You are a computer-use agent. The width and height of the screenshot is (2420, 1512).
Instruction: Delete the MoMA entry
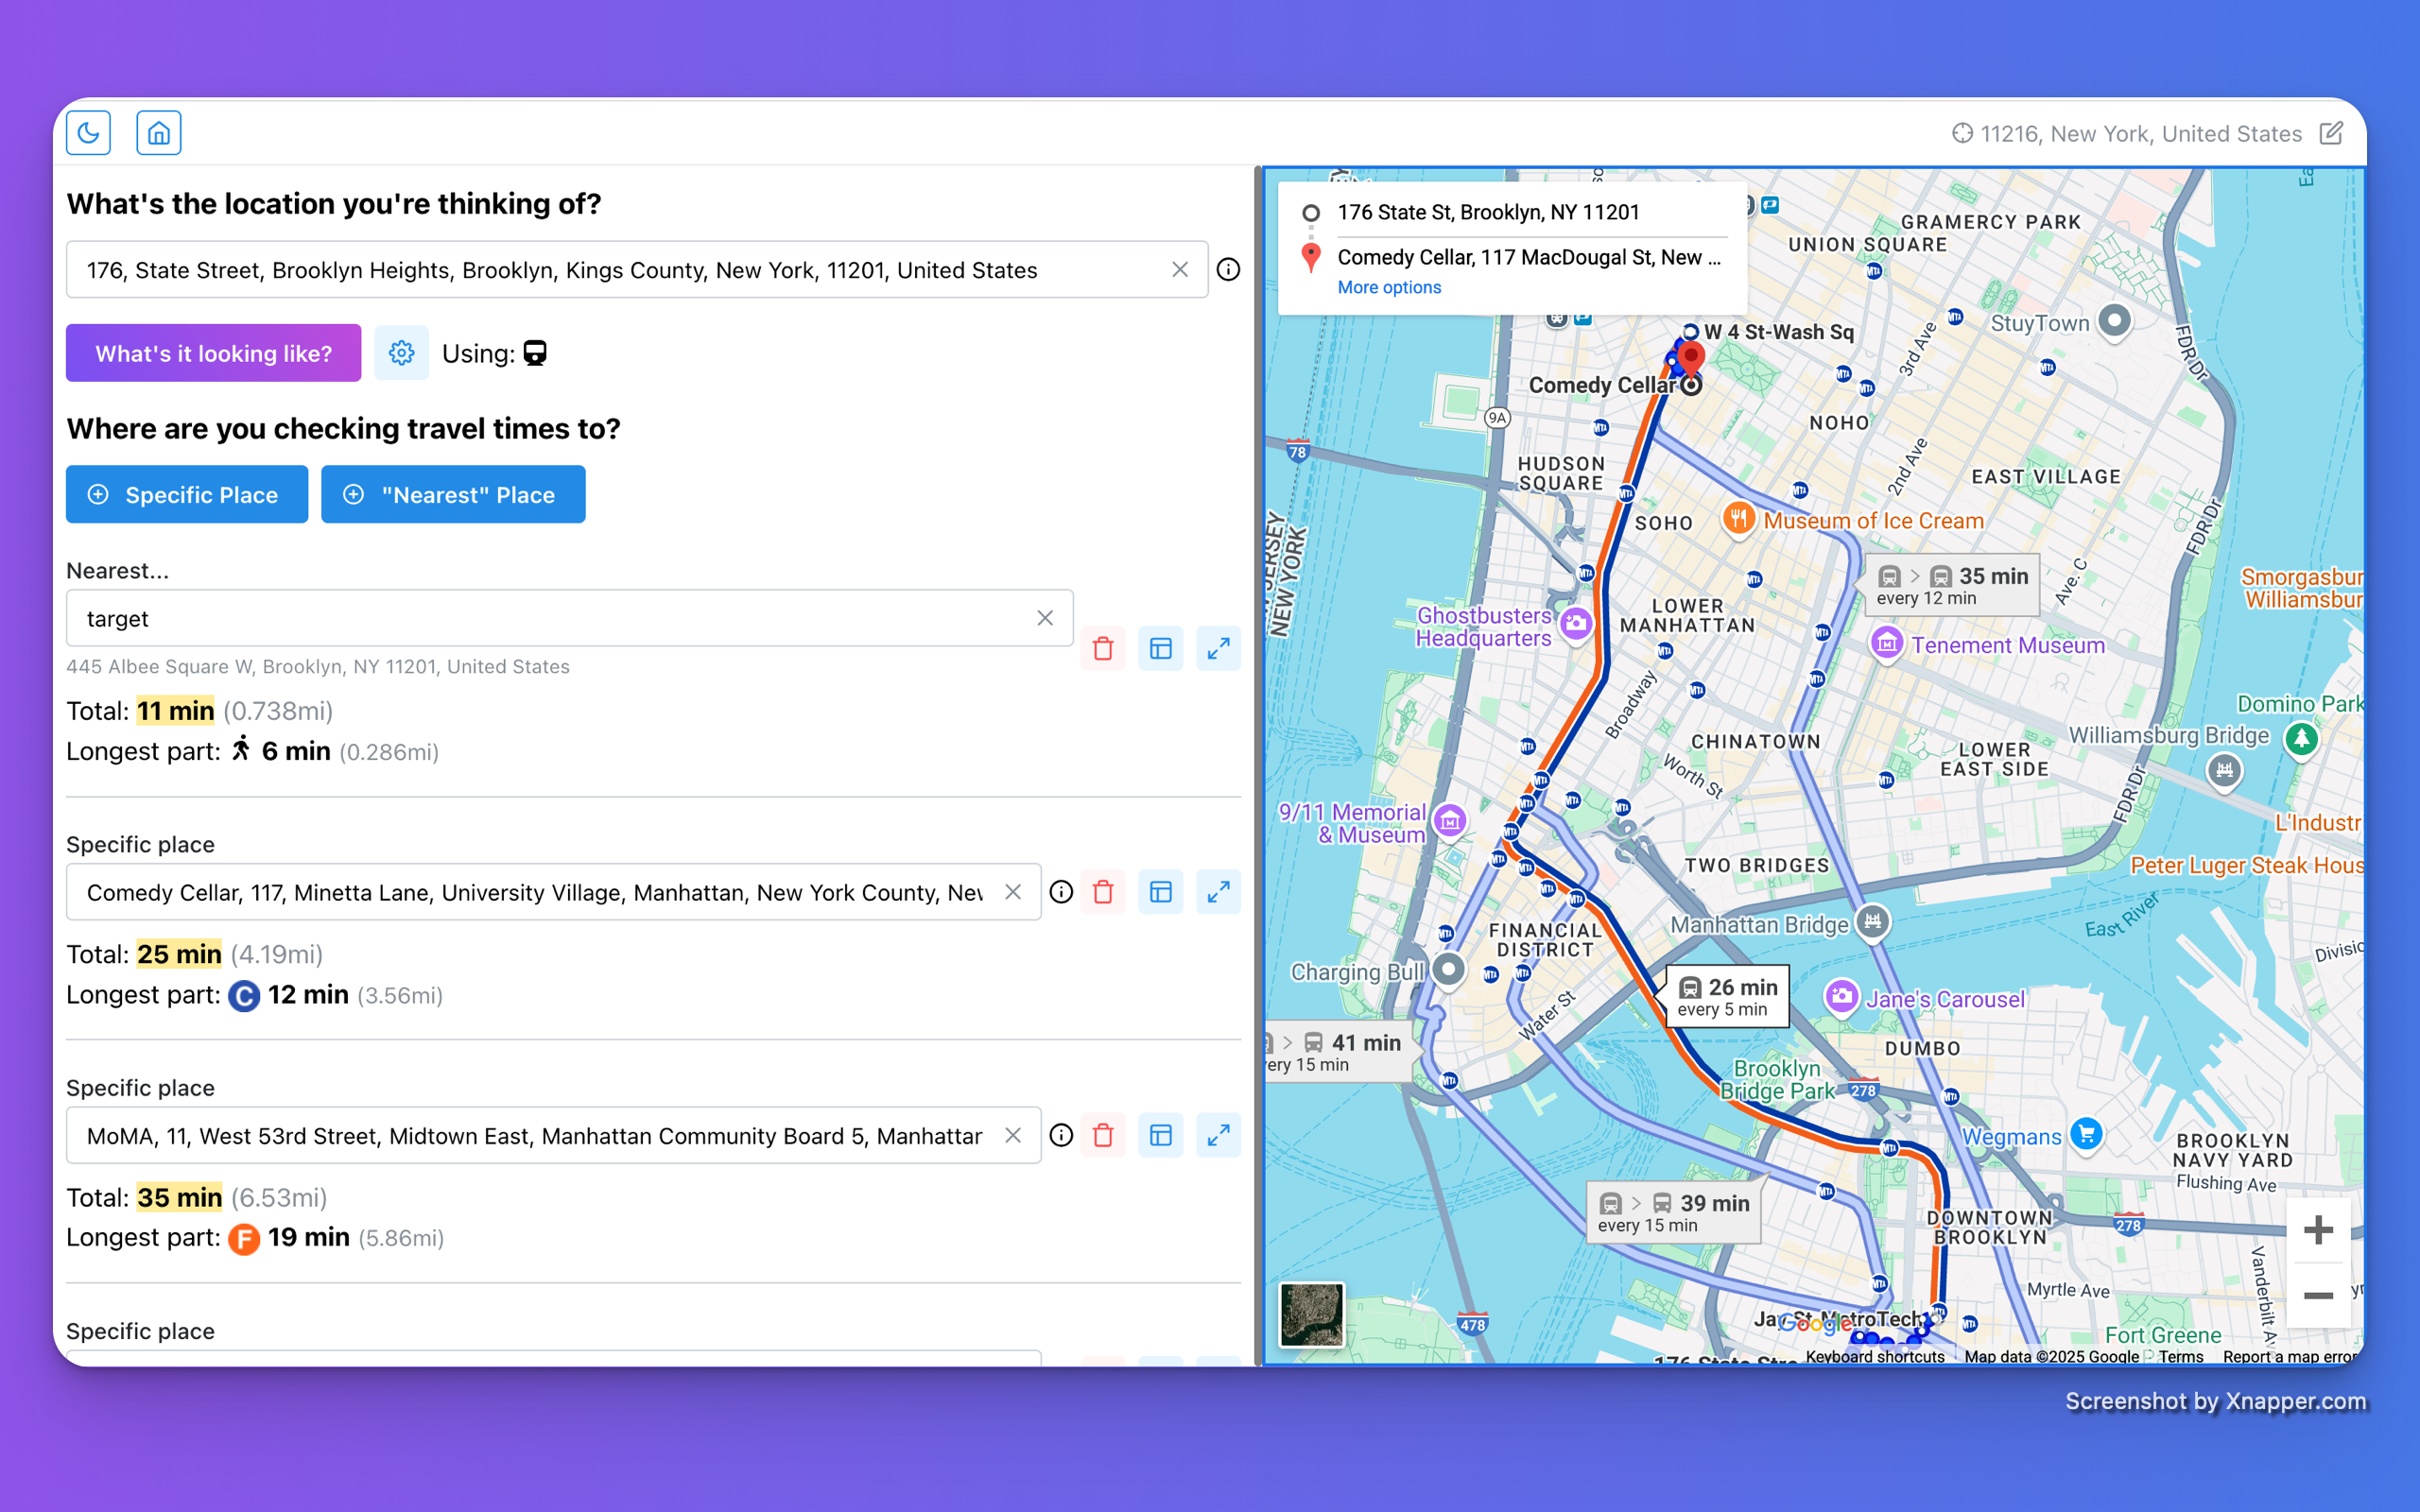(x=1103, y=1135)
